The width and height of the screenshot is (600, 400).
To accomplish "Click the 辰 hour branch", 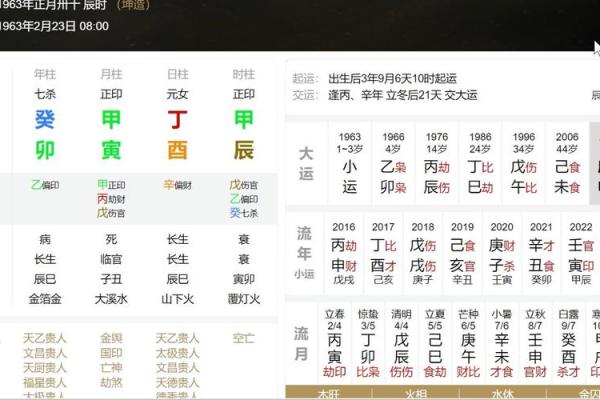I will click(244, 150).
